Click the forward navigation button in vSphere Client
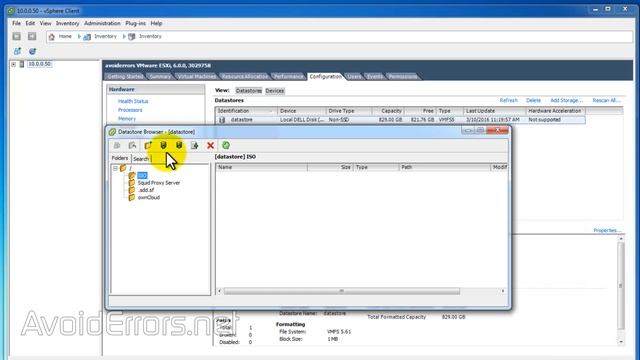 click(32, 36)
